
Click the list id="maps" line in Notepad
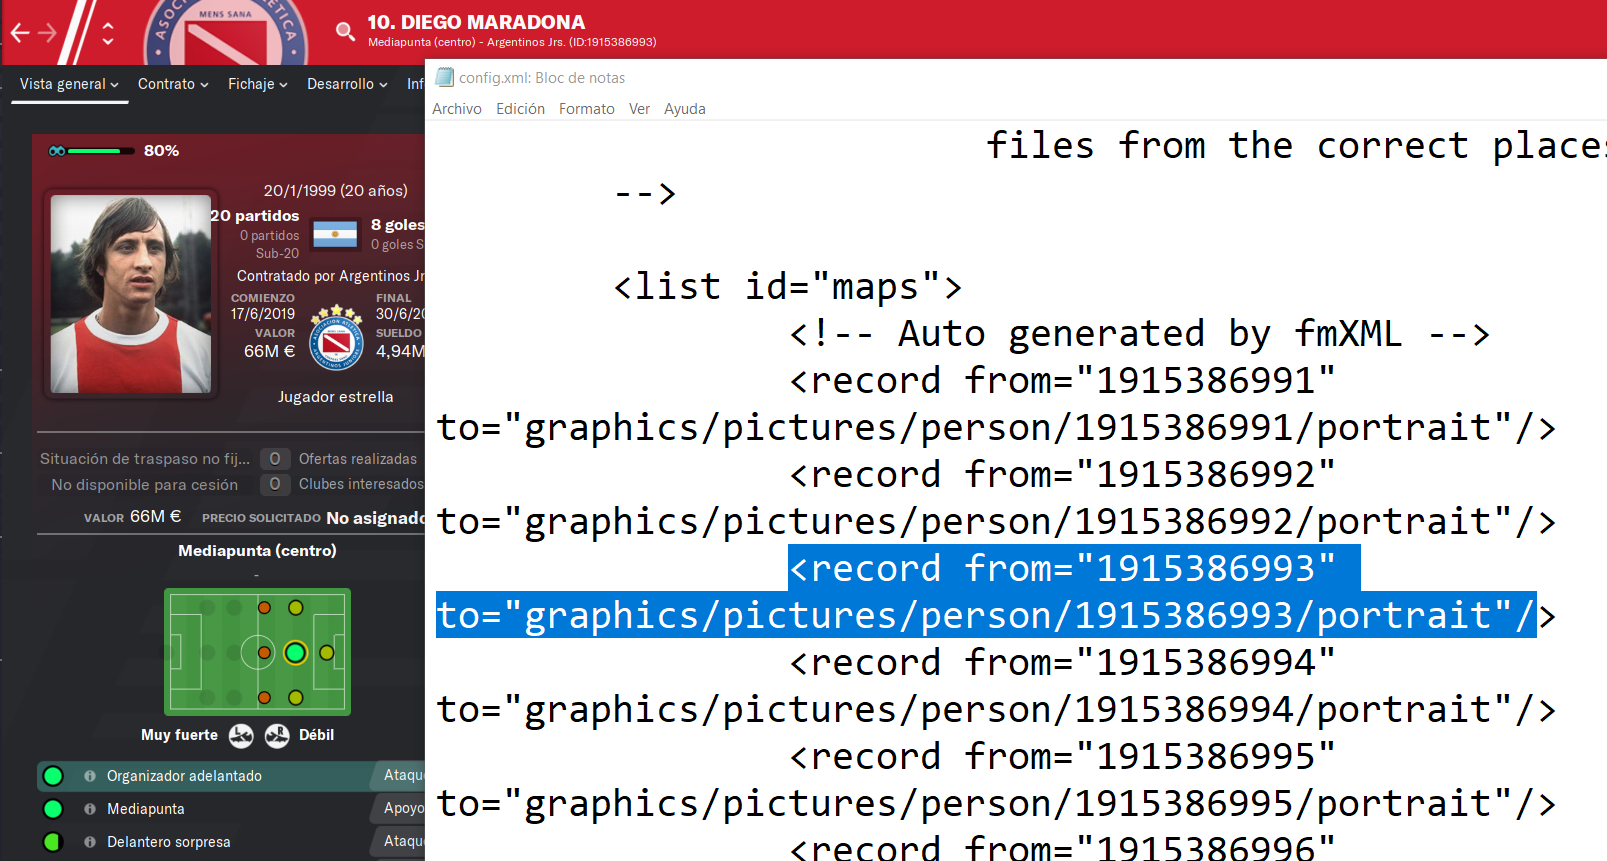[788, 287]
